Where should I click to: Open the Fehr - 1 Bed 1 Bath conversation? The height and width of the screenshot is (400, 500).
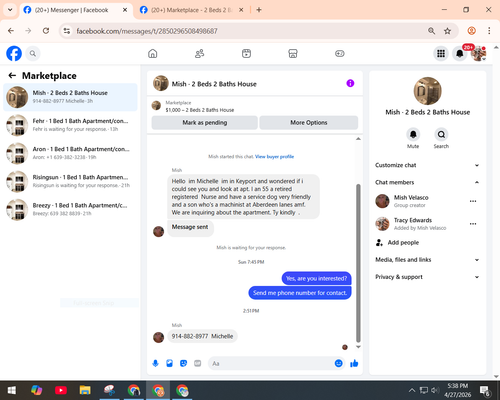[70, 125]
